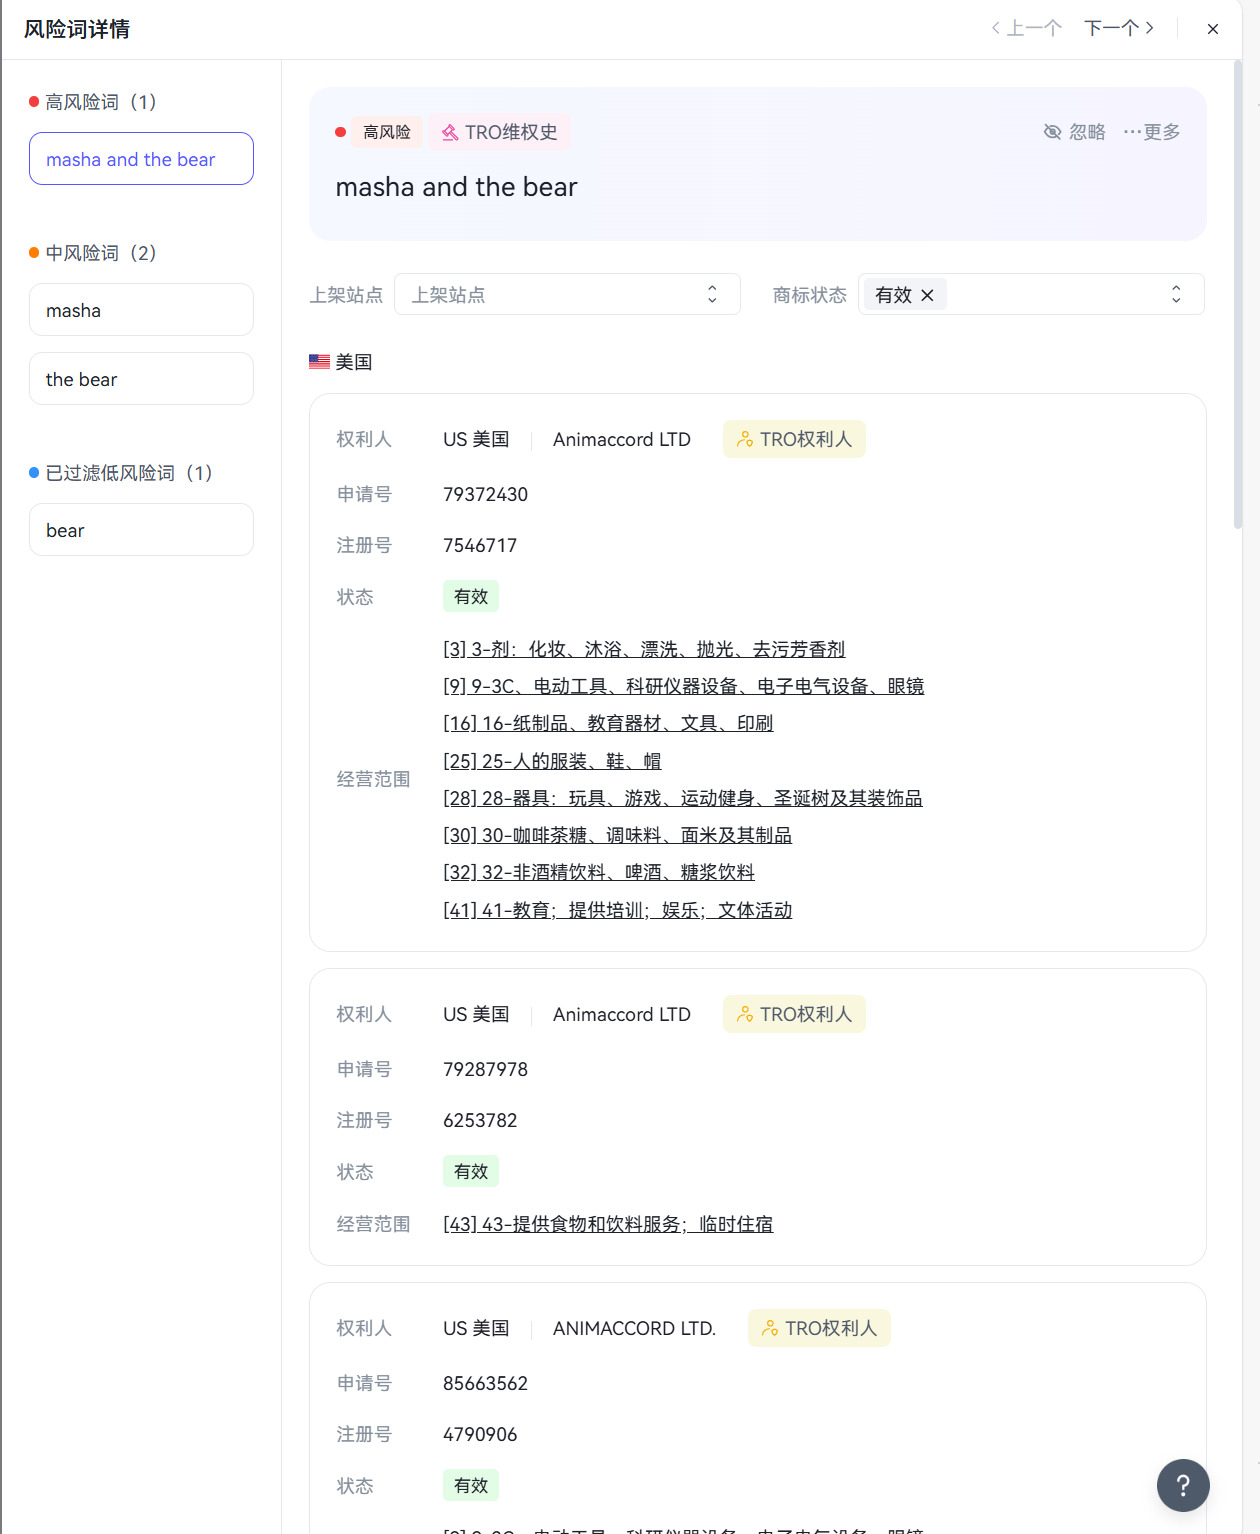Screen dimensions: 1260x1534
Task: Open class [9] 3C、电动工具 link
Action: pyautogui.click(x=683, y=686)
